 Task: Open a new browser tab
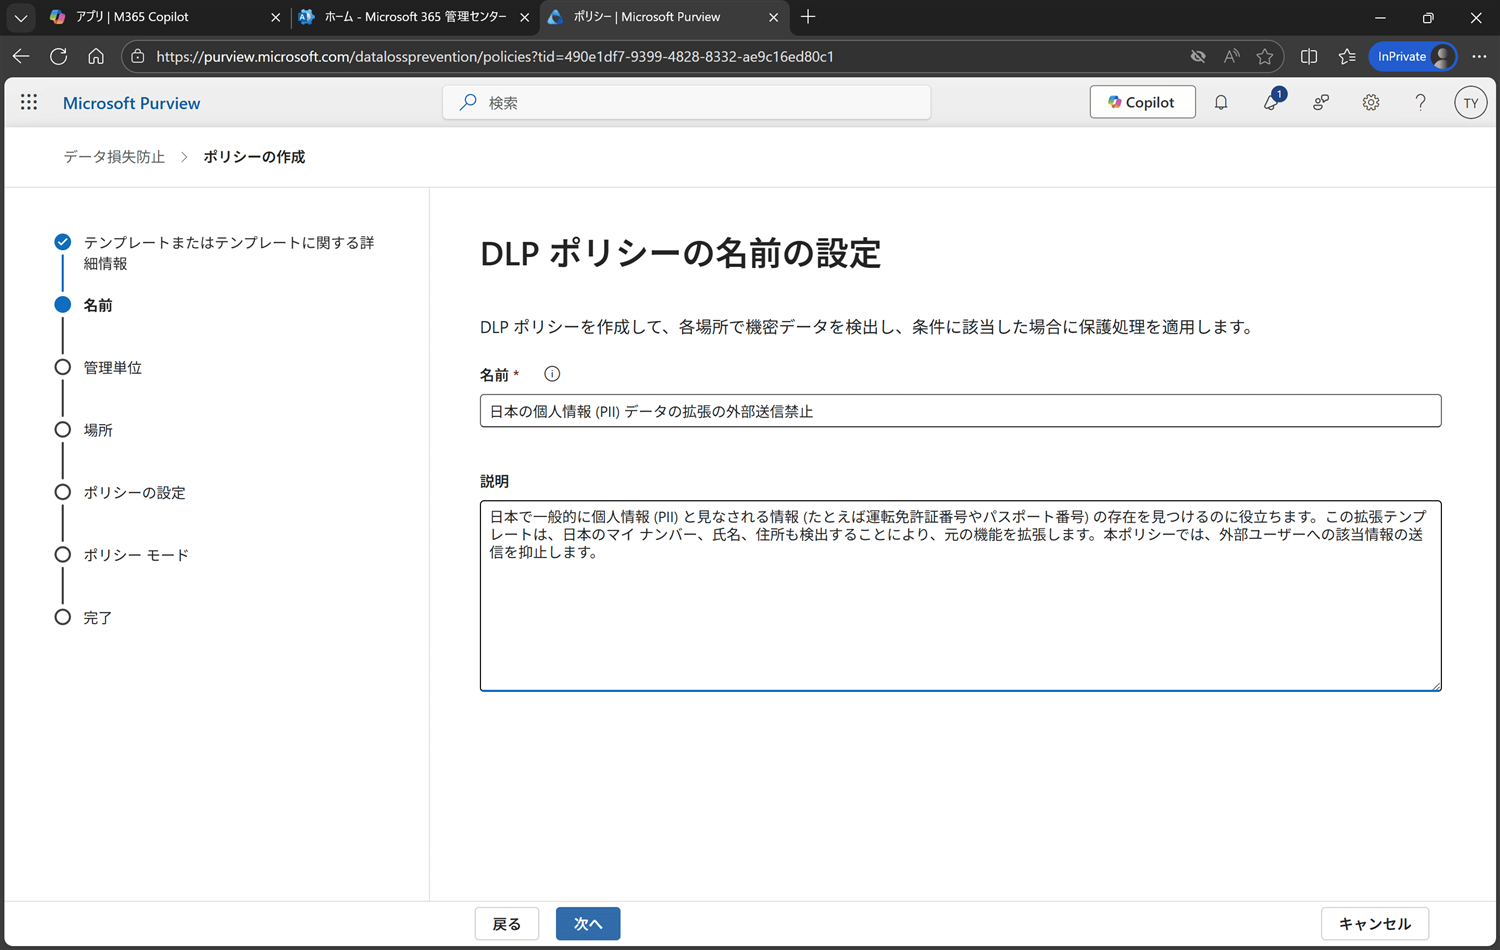808,17
